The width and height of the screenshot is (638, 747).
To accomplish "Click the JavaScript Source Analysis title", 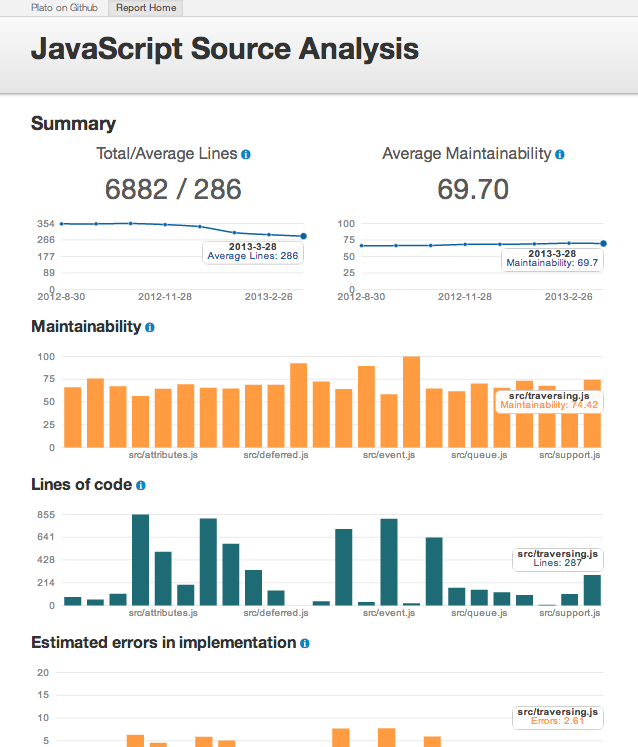I will (x=225, y=49).
